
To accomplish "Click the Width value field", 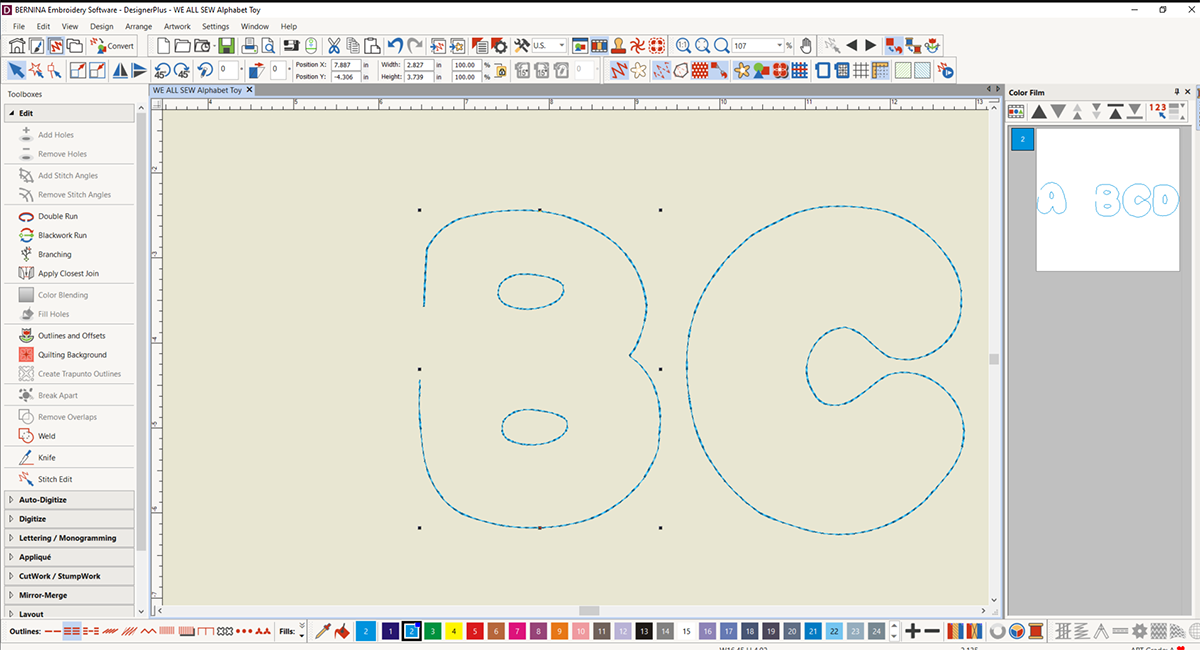I will 418,64.
